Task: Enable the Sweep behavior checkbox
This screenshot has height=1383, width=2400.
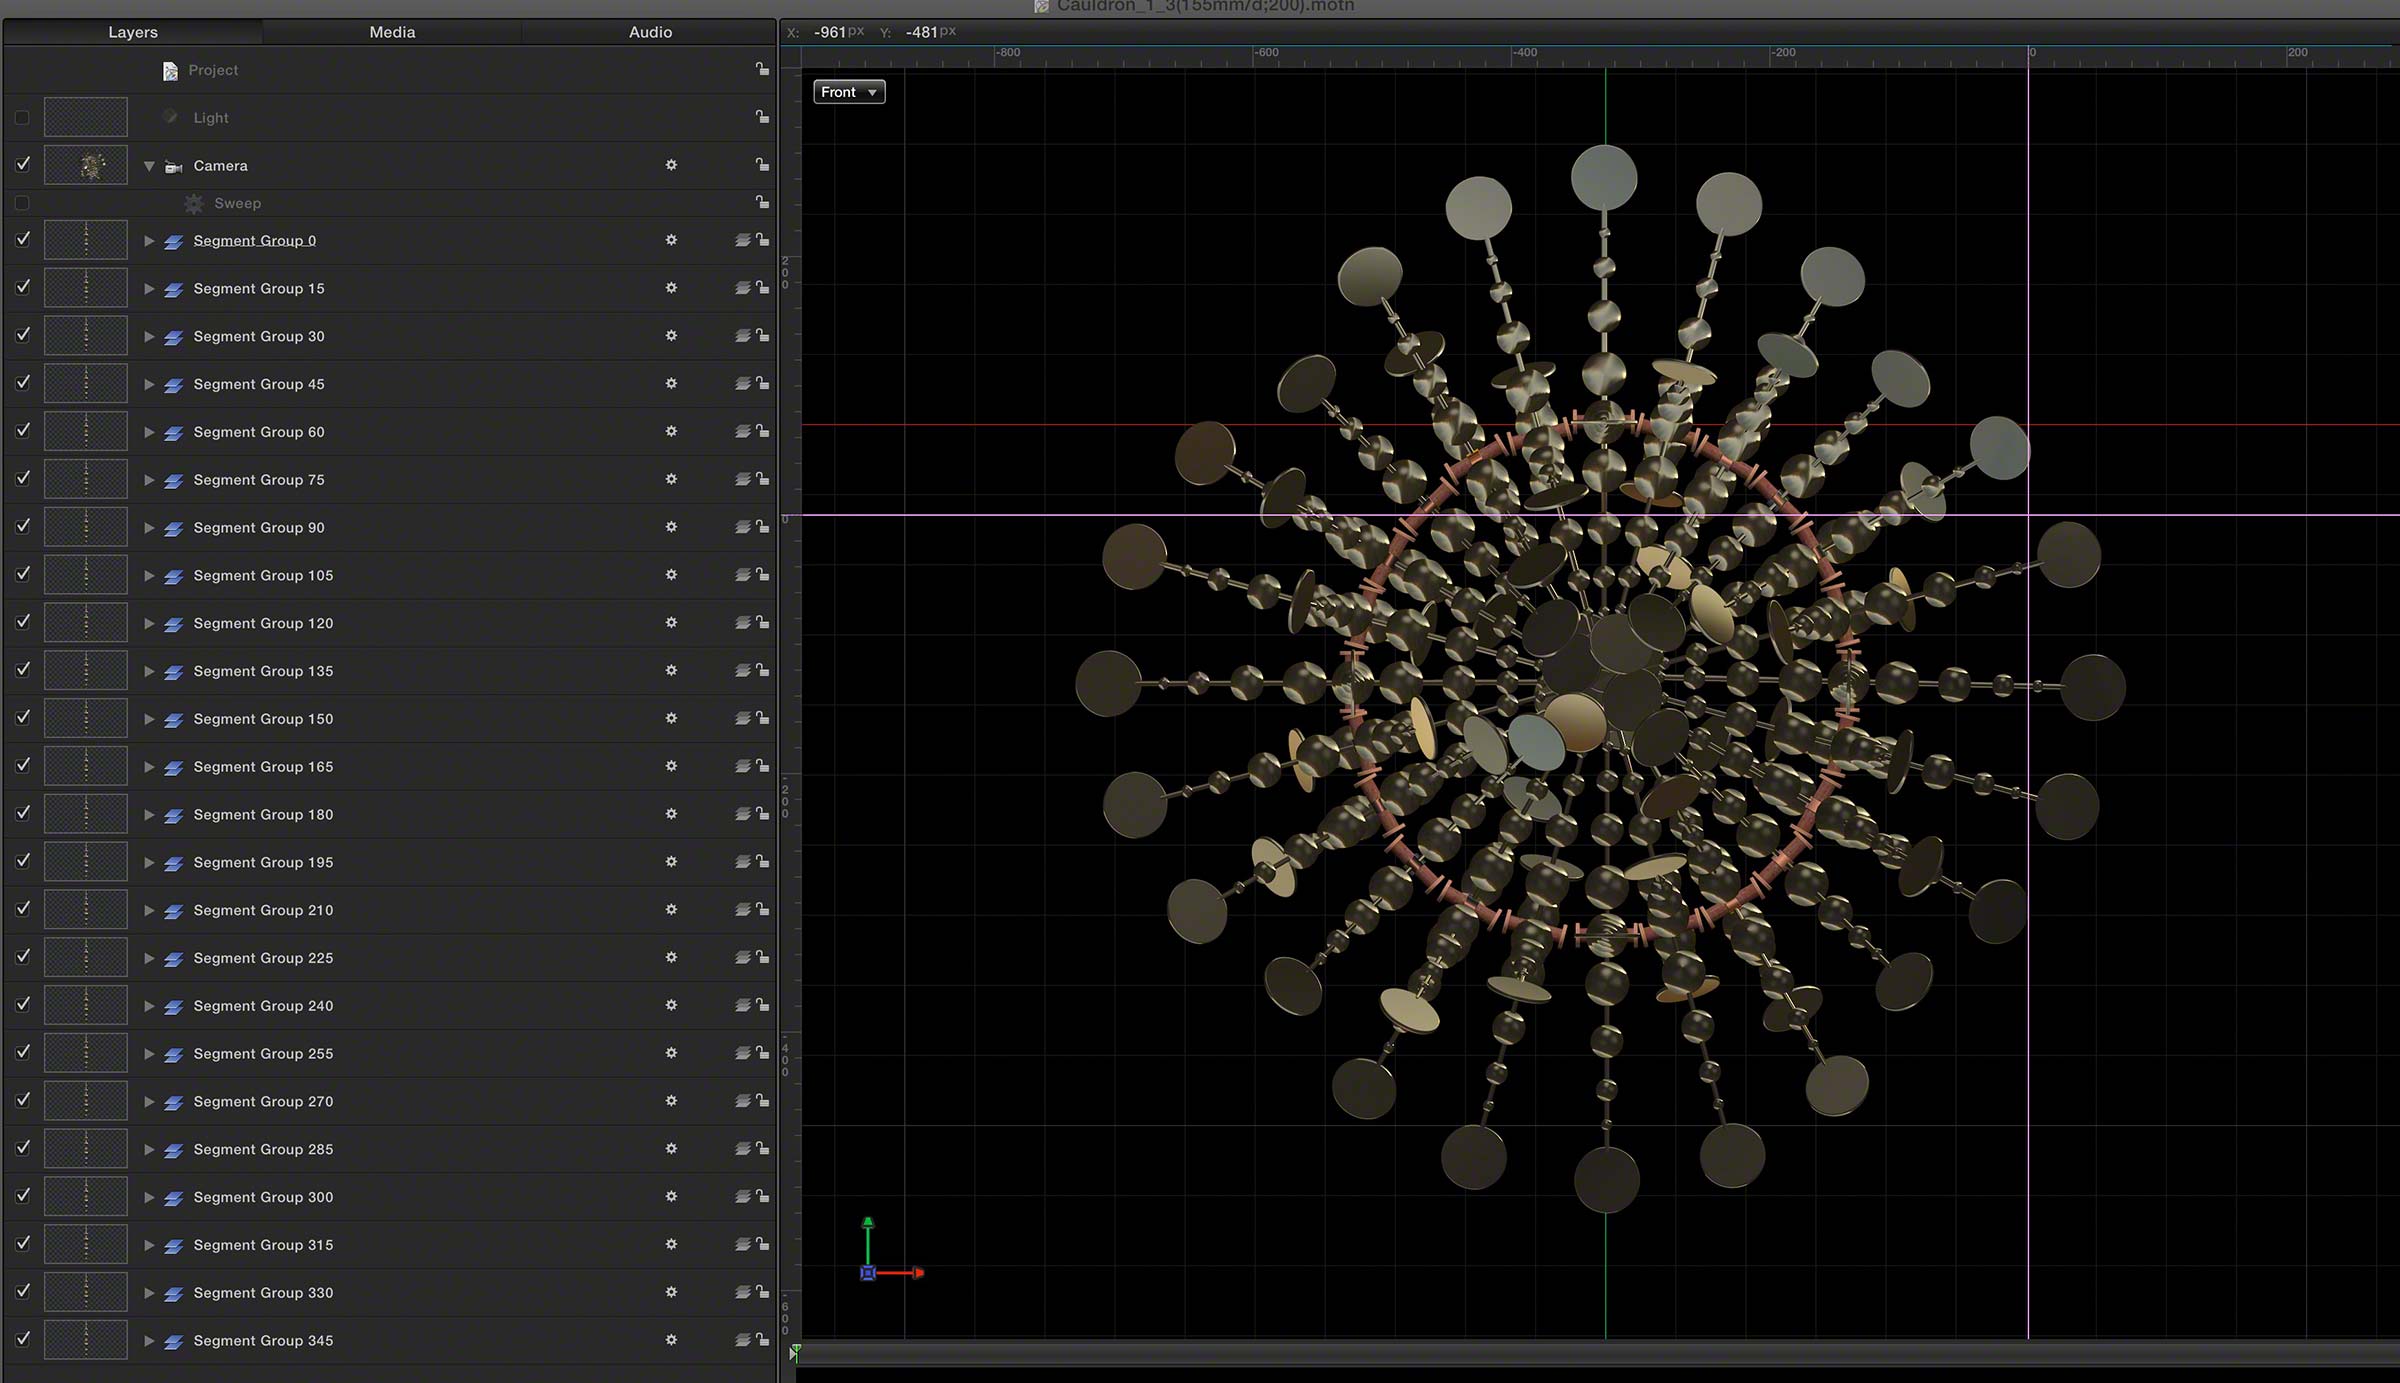Action: pos(22,203)
